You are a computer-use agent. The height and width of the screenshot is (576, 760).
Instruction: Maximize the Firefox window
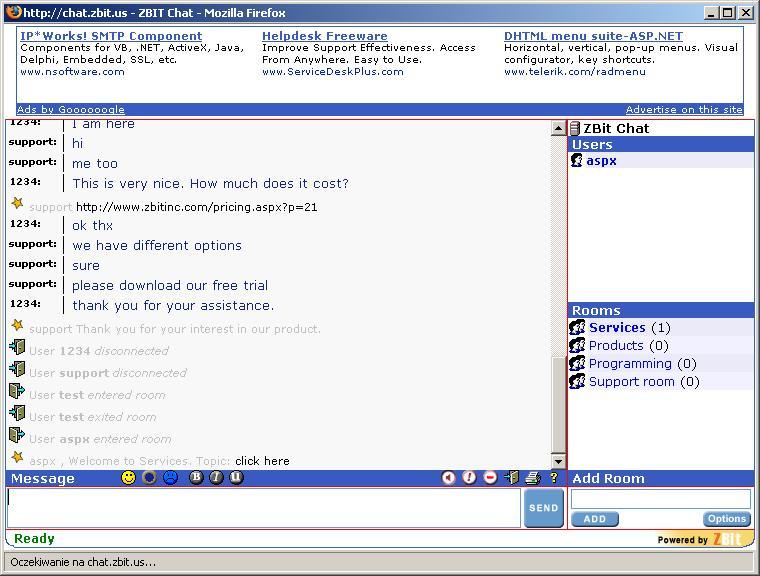tap(728, 13)
